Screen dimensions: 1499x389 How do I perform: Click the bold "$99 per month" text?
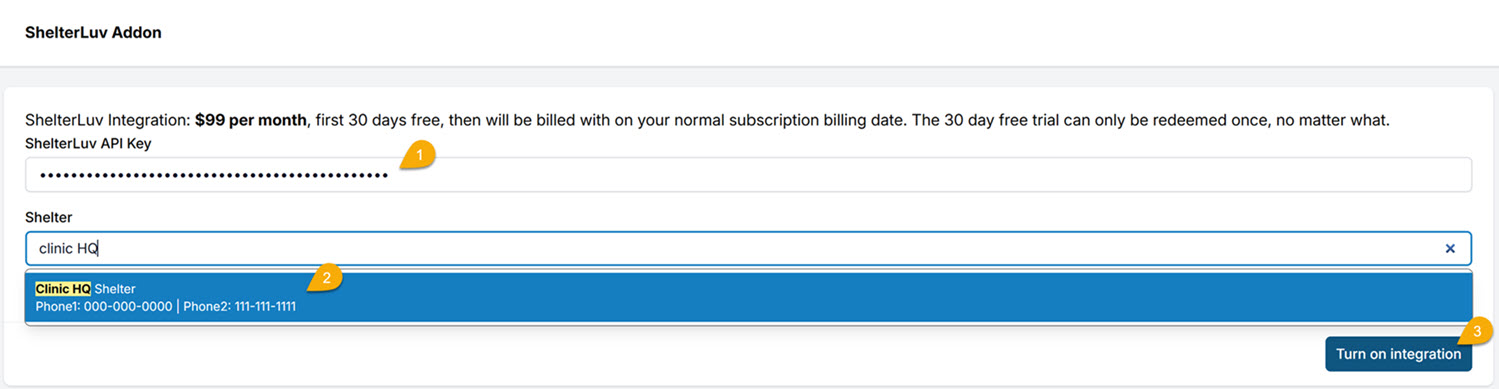coord(251,120)
